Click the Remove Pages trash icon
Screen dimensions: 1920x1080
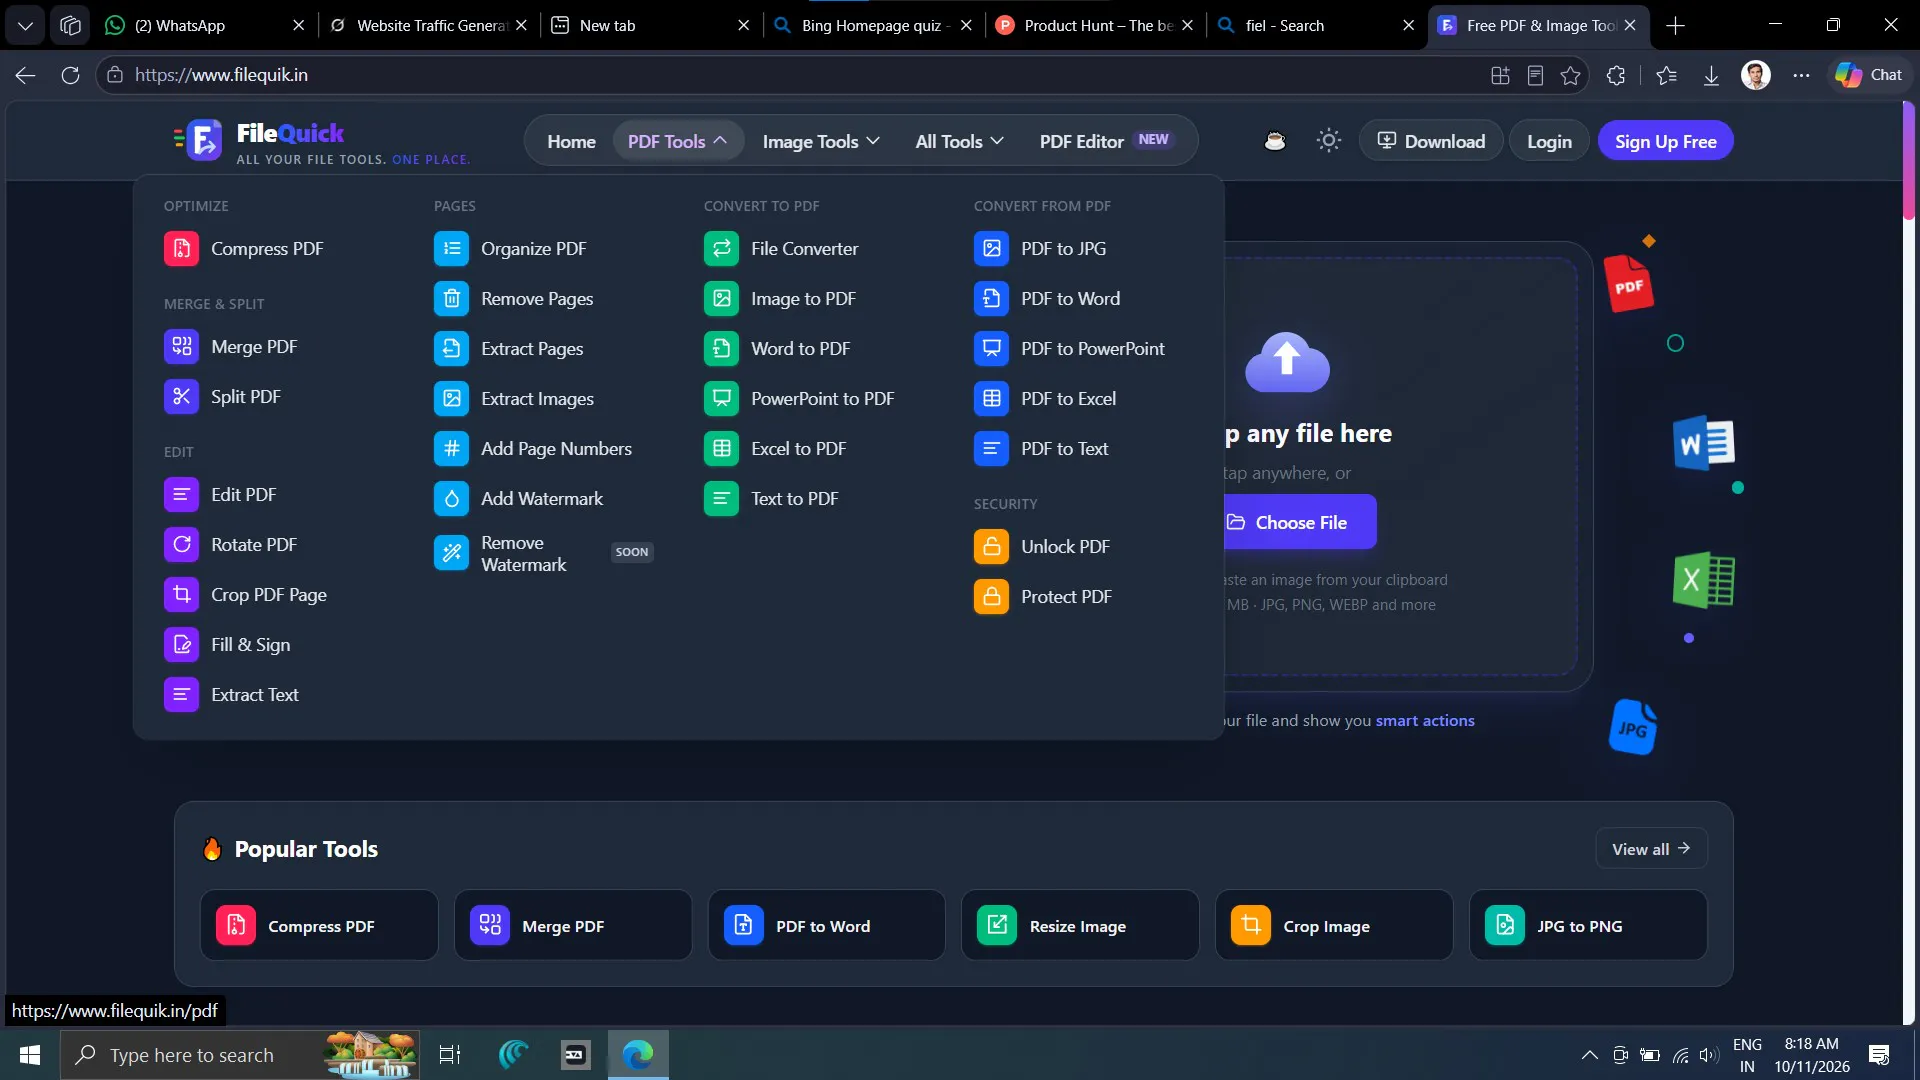pyautogui.click(x=451, y=299)
